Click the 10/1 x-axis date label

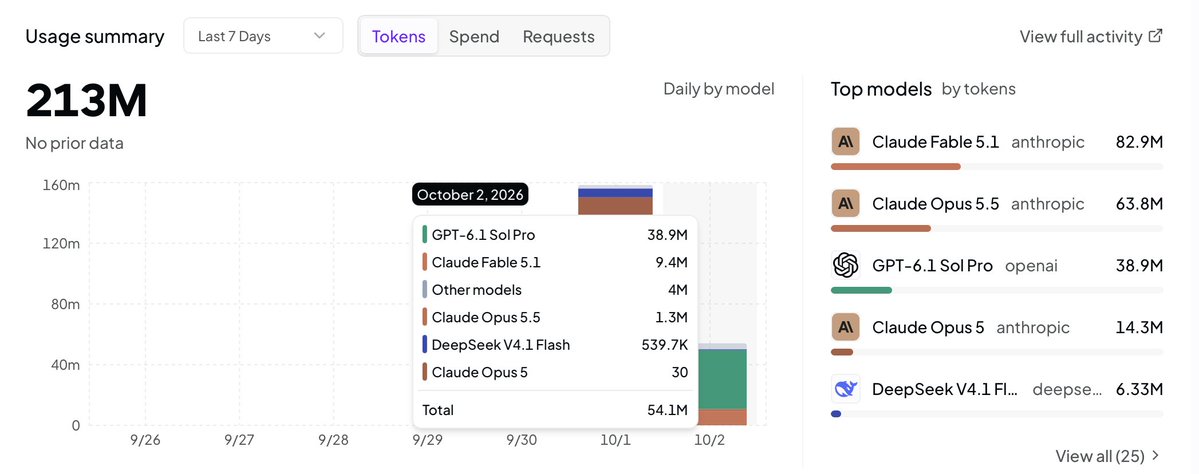coord(616,440)
